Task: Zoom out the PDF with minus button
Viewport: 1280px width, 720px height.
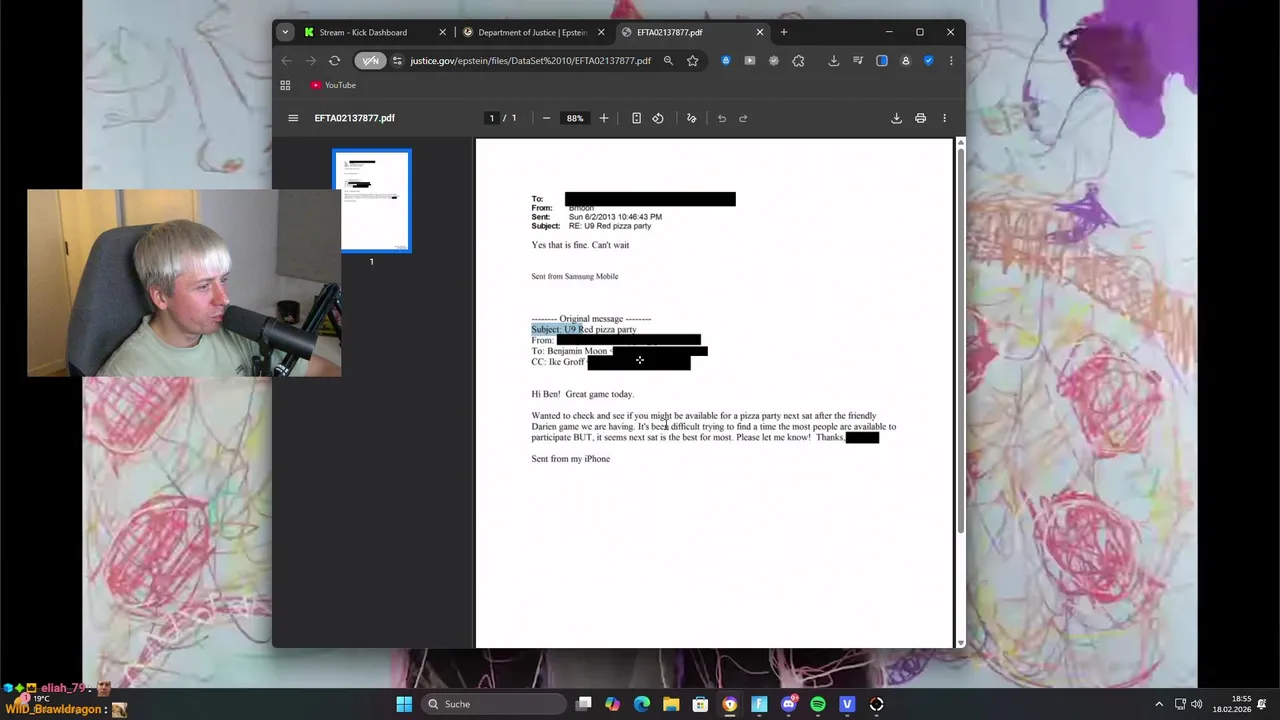Action: pos(546,118)
